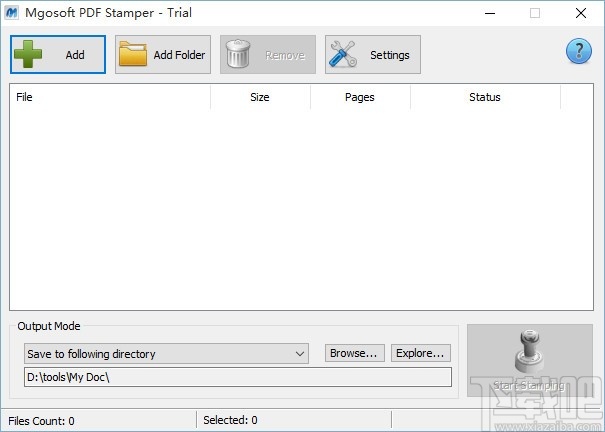
Task: Sort by the Pages column header
Action: coord(360,97)
